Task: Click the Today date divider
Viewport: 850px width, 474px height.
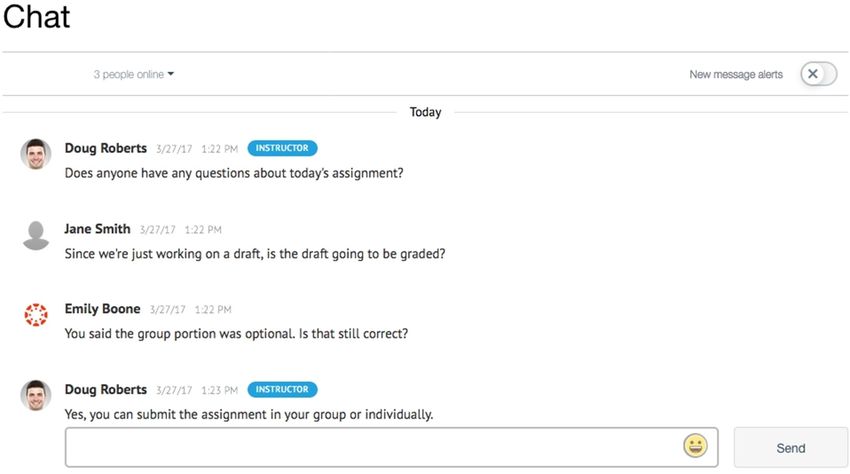Action: [426, 112]
